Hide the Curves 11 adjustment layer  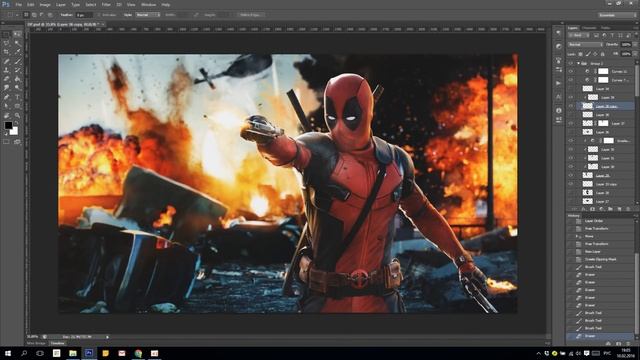tap(571, 71)
